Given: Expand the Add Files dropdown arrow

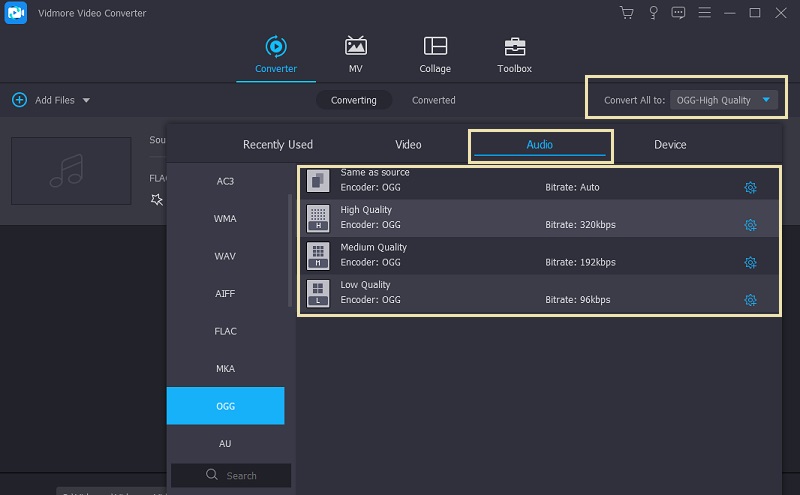Looking at the screenshot, I should 86,100.
